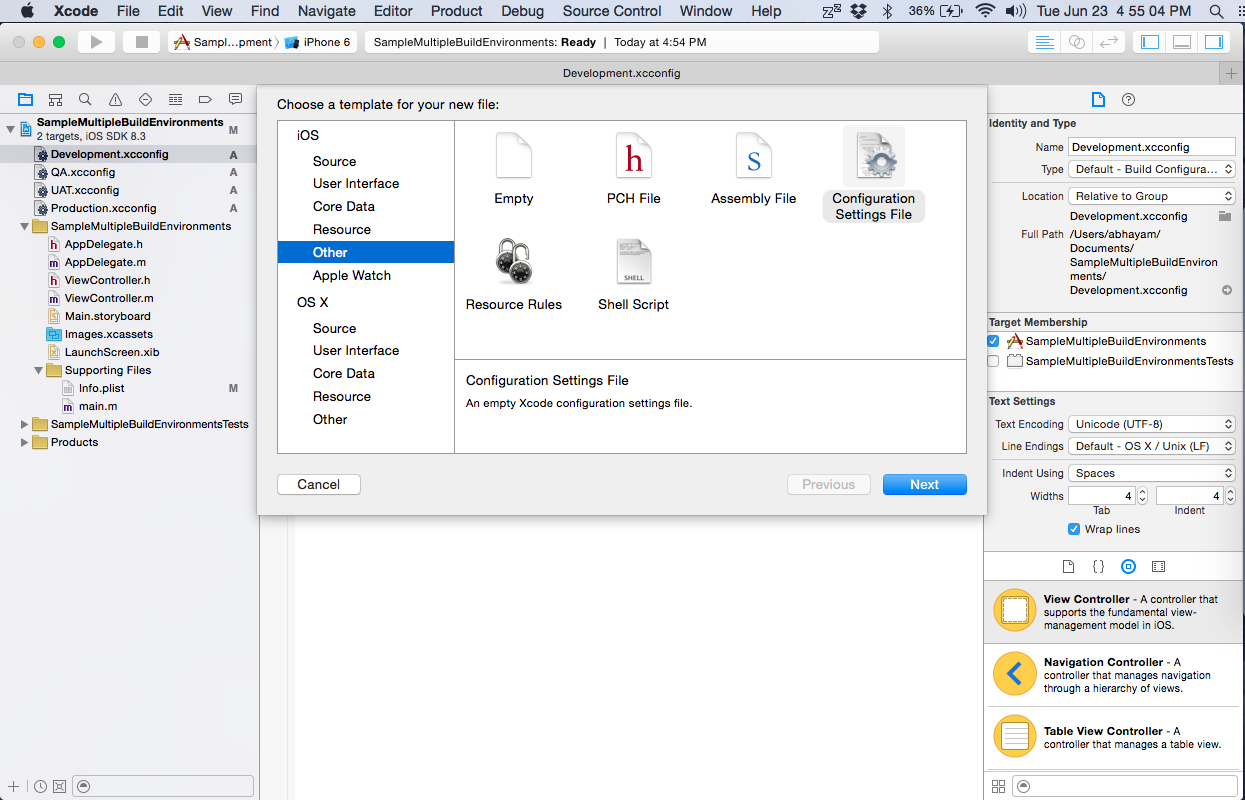Adjust the Tab width stepper
Viewport: 1245px width, 800px height.
(1143, 496)
